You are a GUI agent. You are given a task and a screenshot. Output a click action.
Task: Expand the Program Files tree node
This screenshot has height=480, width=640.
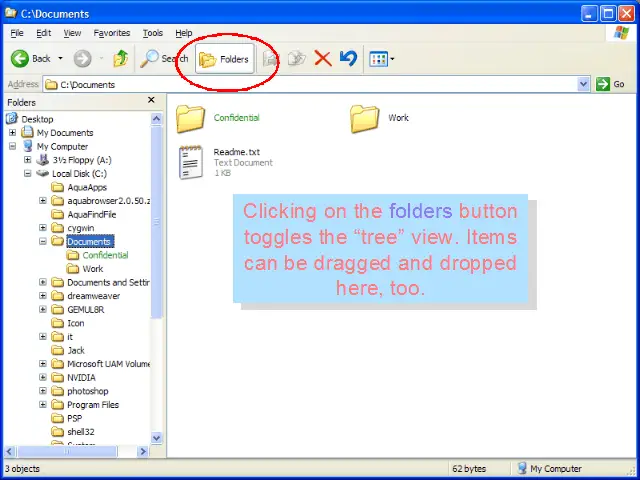tap(42, 405)
